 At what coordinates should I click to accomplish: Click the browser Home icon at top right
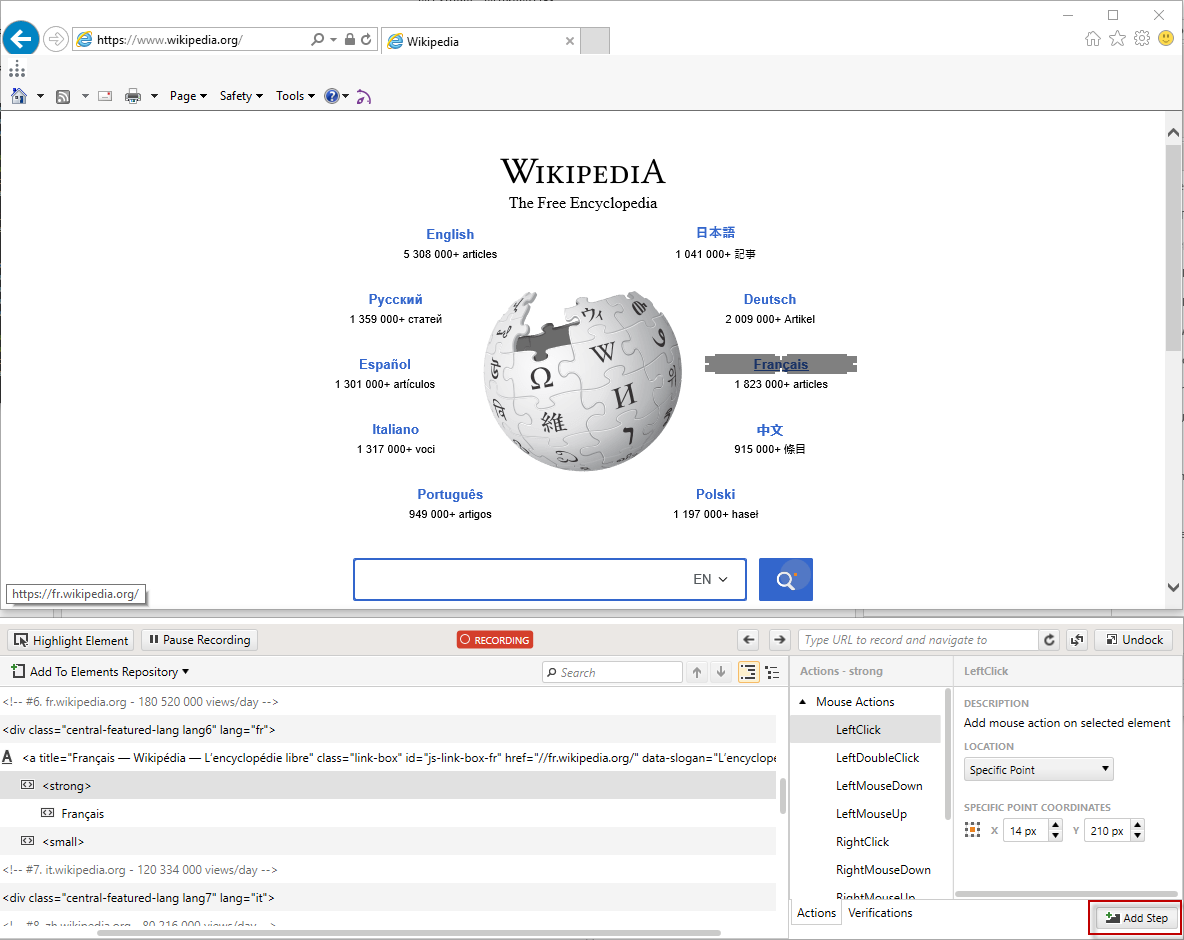tap(1093, 39)
